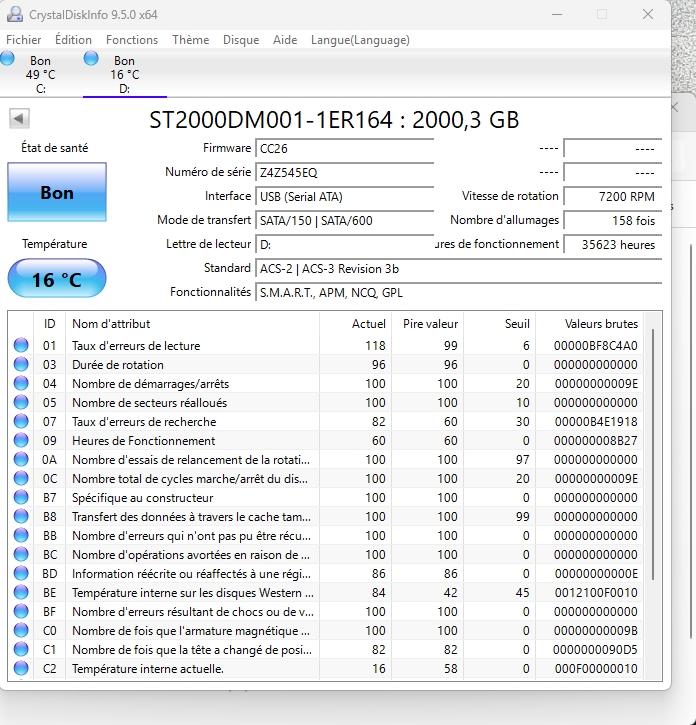
Task: Open the Fichier menu
Action: [x=24, y=40]
